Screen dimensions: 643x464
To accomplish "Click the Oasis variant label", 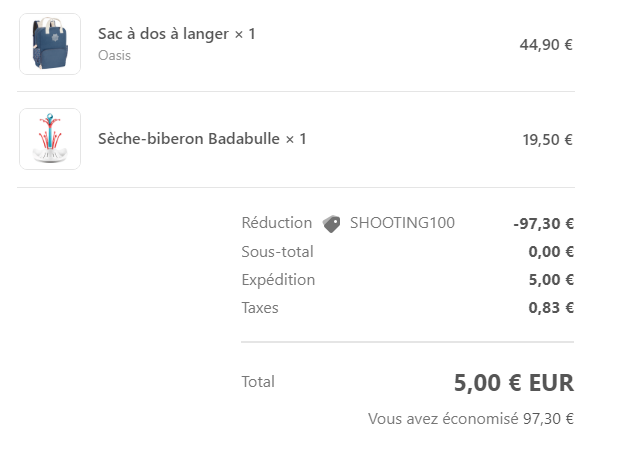I will 114,55.
